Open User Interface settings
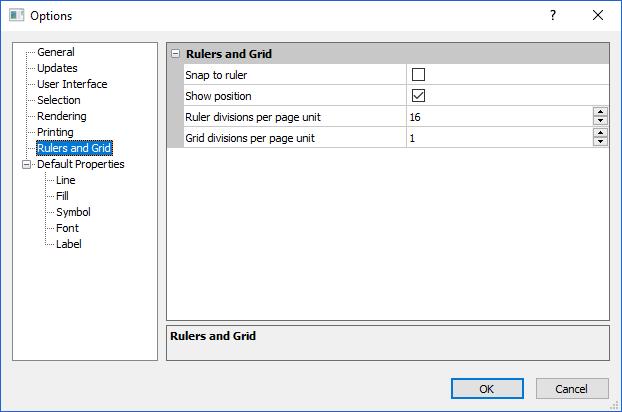Image resolution: width=622 pixels, height=412 pixels. point(72,84)
